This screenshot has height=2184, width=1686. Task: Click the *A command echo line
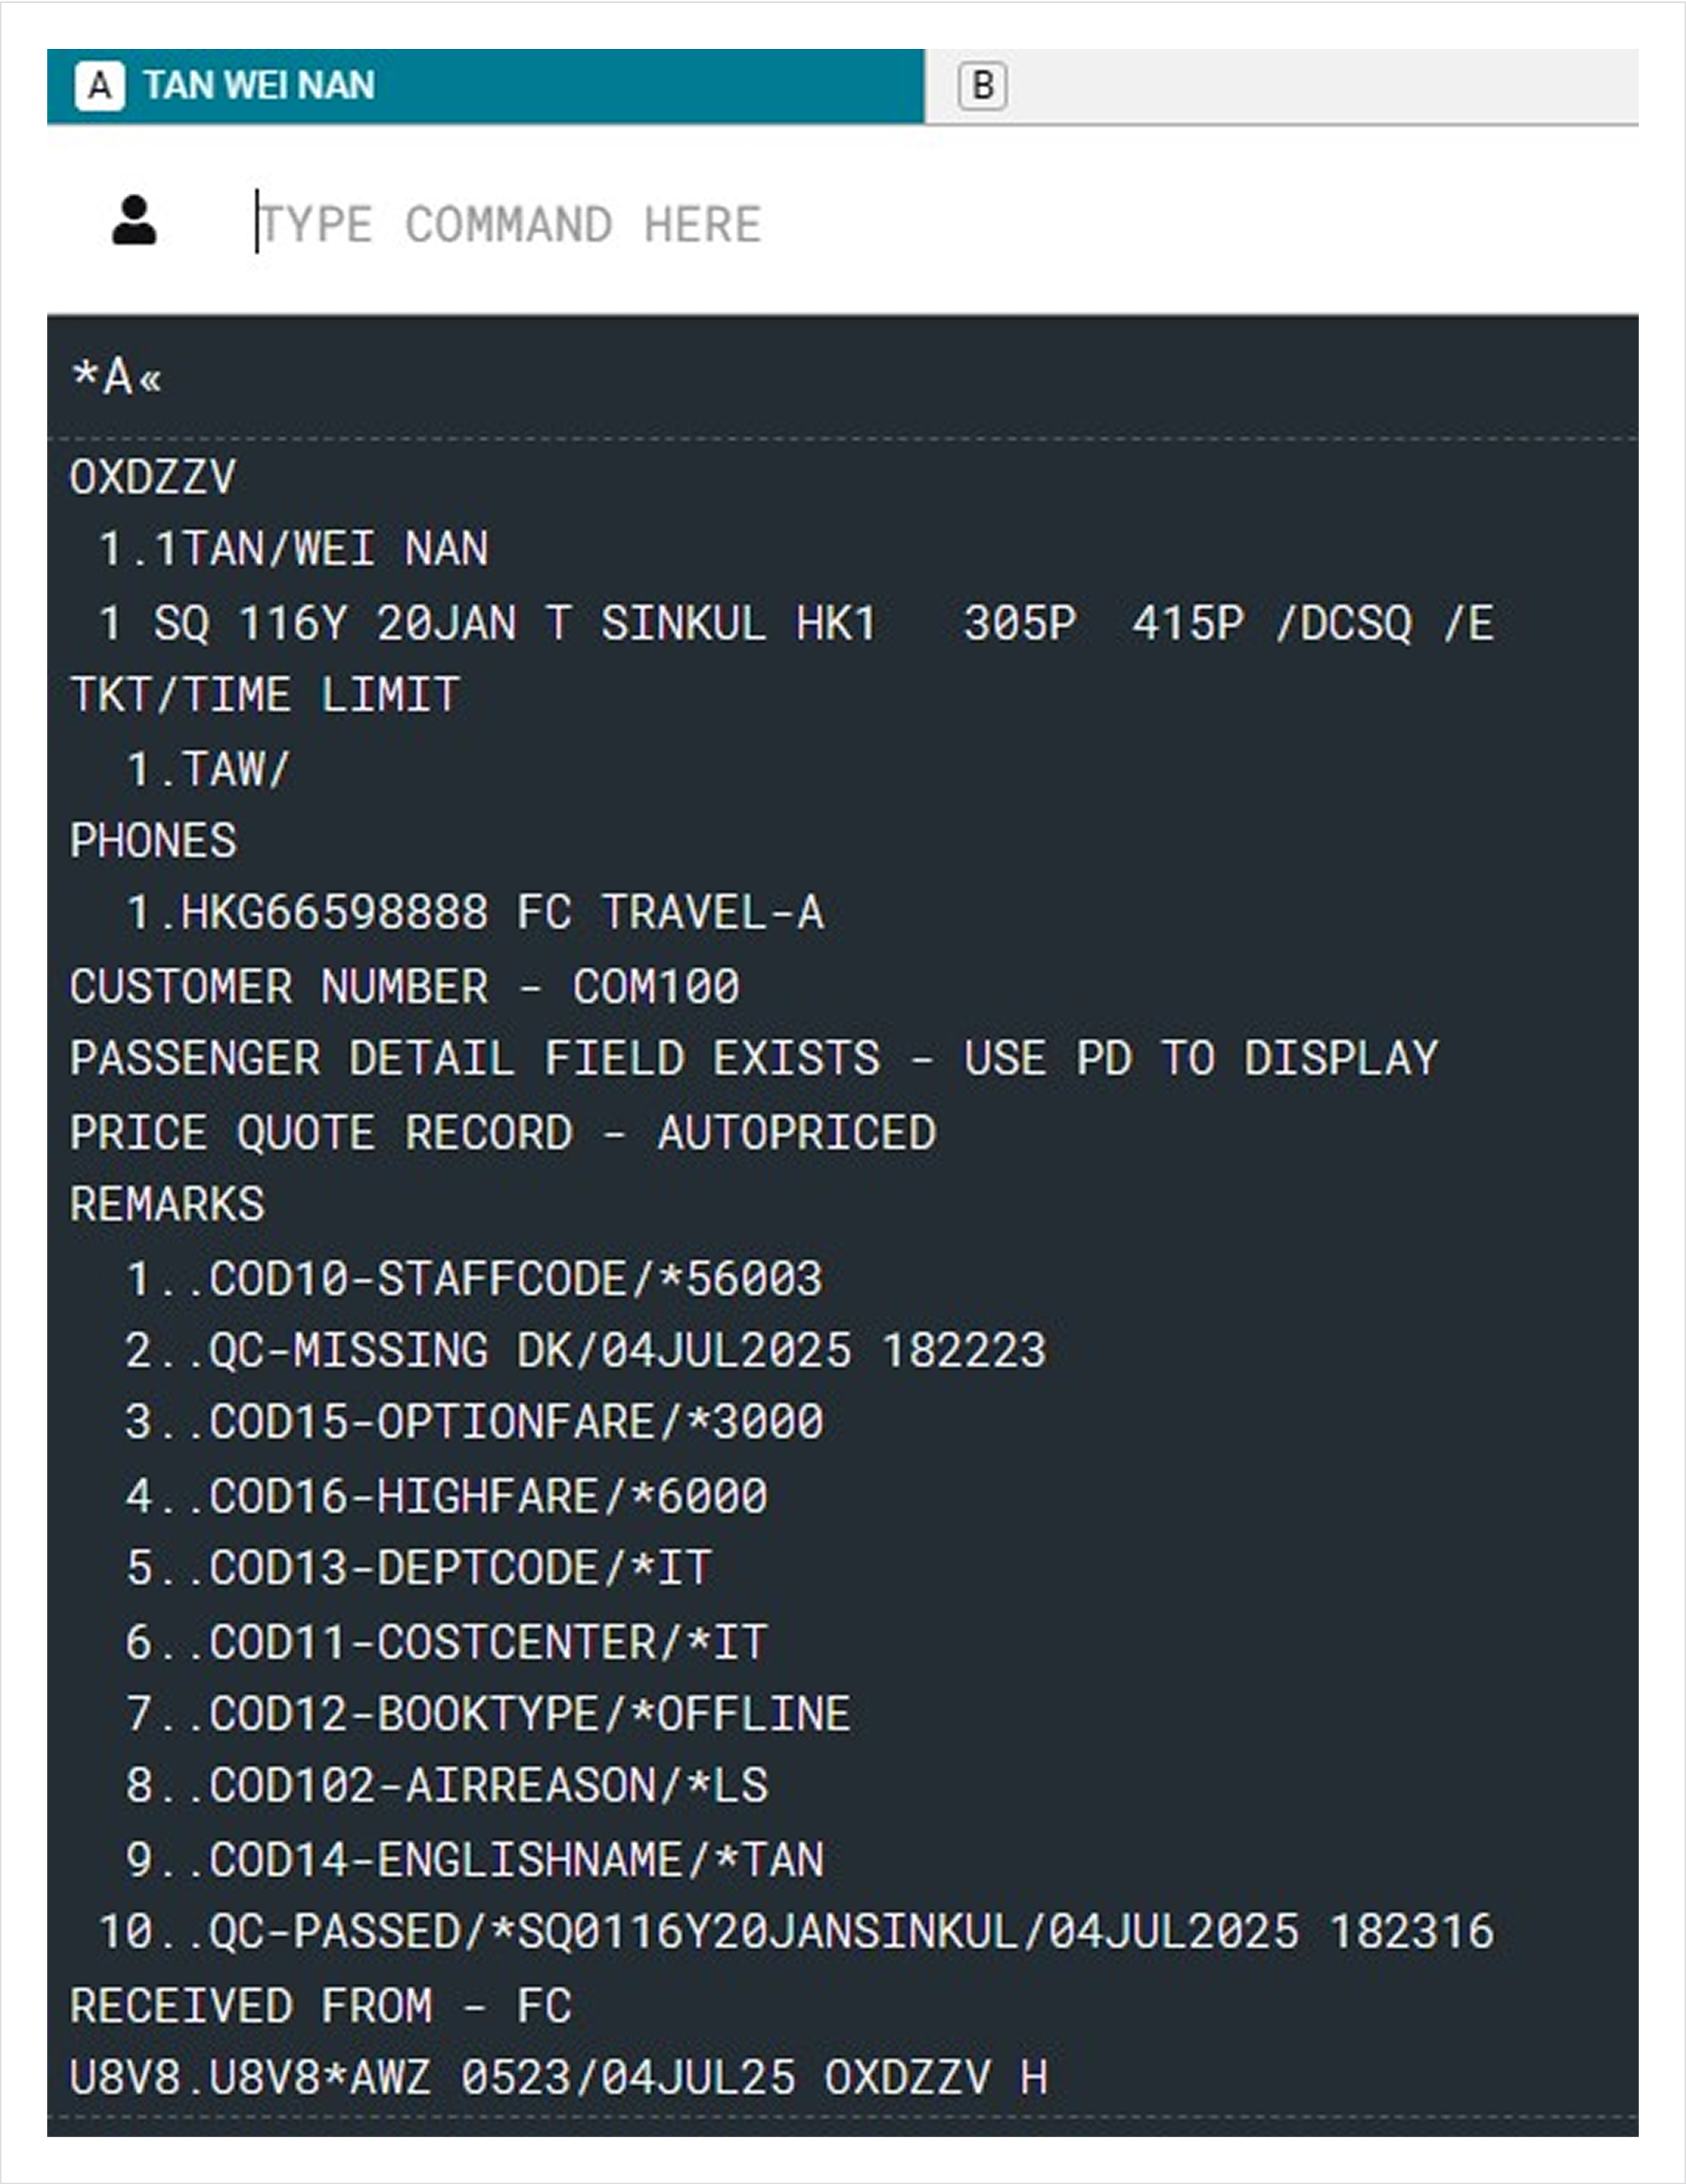pos(116,378)
